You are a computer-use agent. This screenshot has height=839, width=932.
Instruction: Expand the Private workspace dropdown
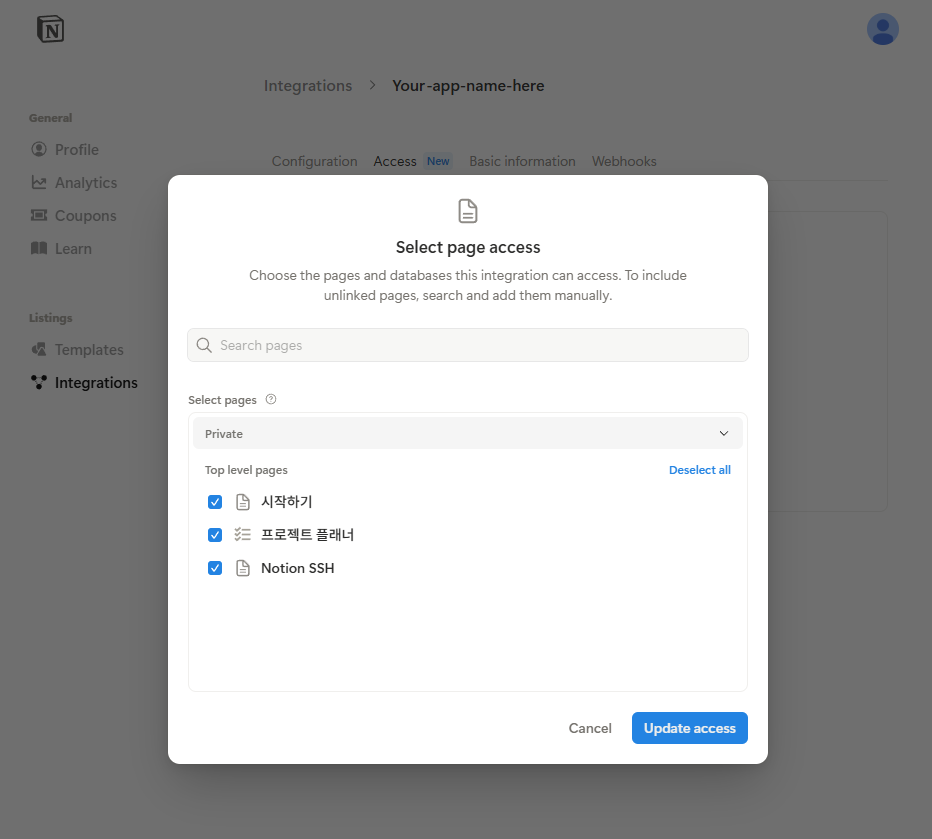[468, 433]
